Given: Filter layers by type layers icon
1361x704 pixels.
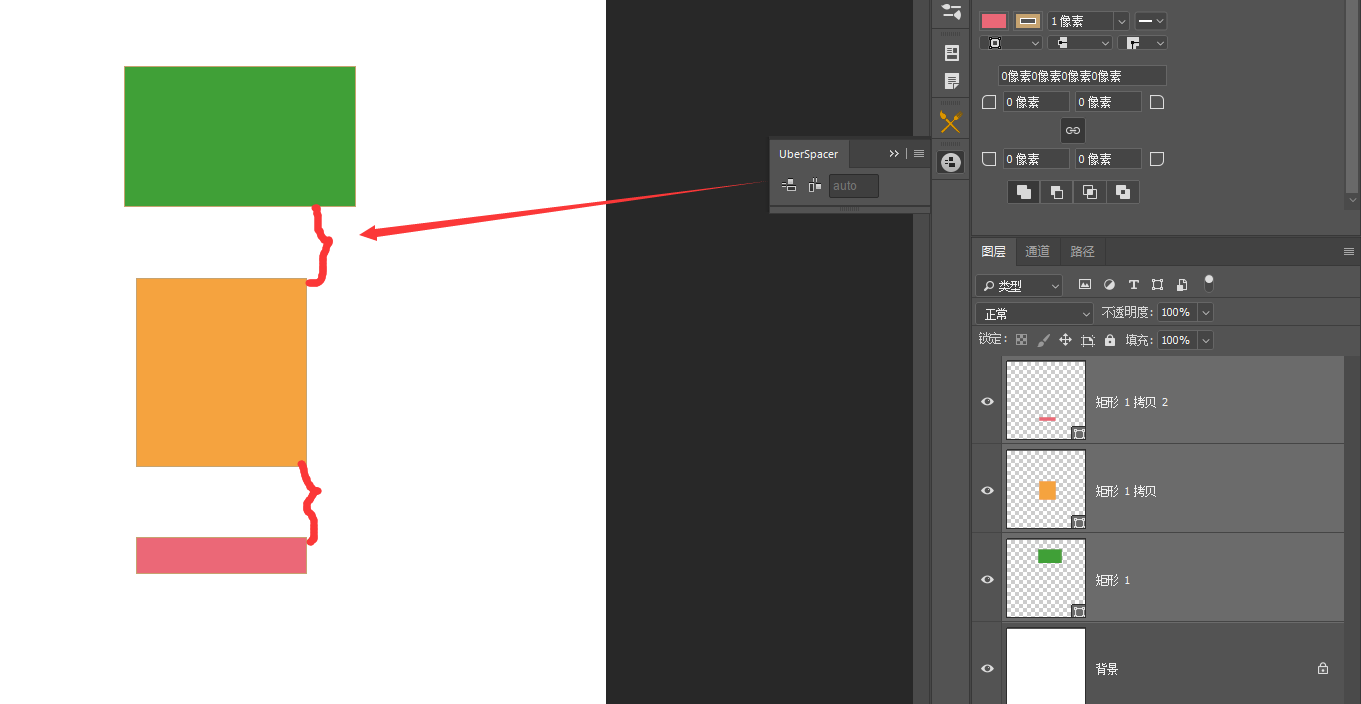Looking at the screenshot, I should tap(1134, 285).
